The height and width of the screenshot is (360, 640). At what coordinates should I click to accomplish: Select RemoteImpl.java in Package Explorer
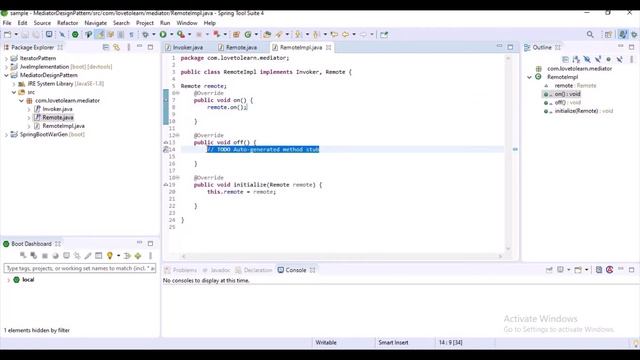tap(63, 126)
